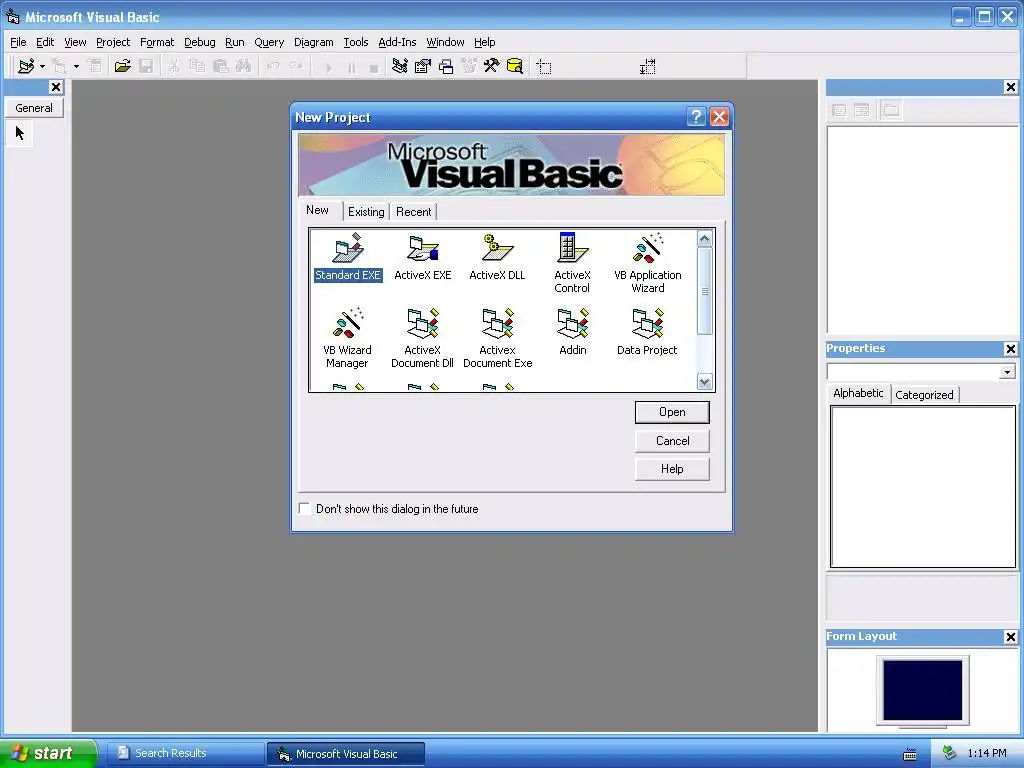Close the Project Explorer panel
This screenshot has height=768, width=1024.
click(1010, 87)
